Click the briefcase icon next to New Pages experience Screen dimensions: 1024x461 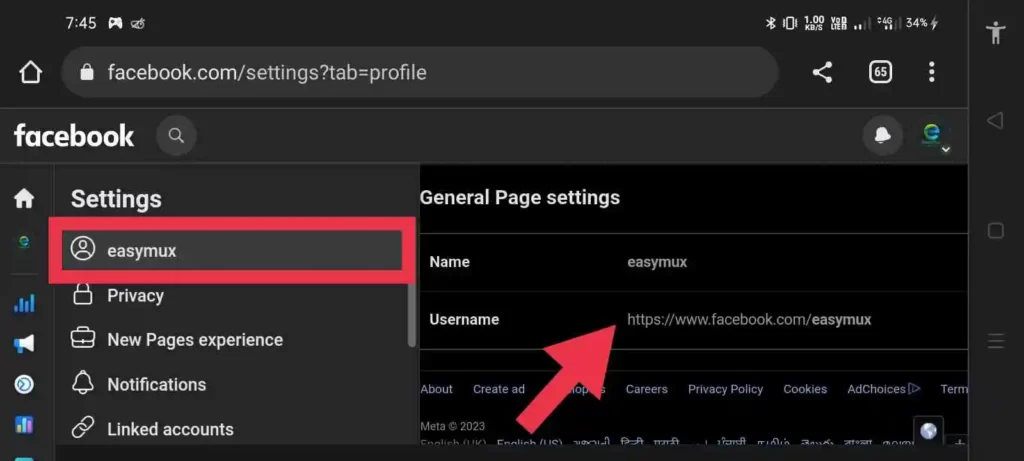[x=83, y=340]
